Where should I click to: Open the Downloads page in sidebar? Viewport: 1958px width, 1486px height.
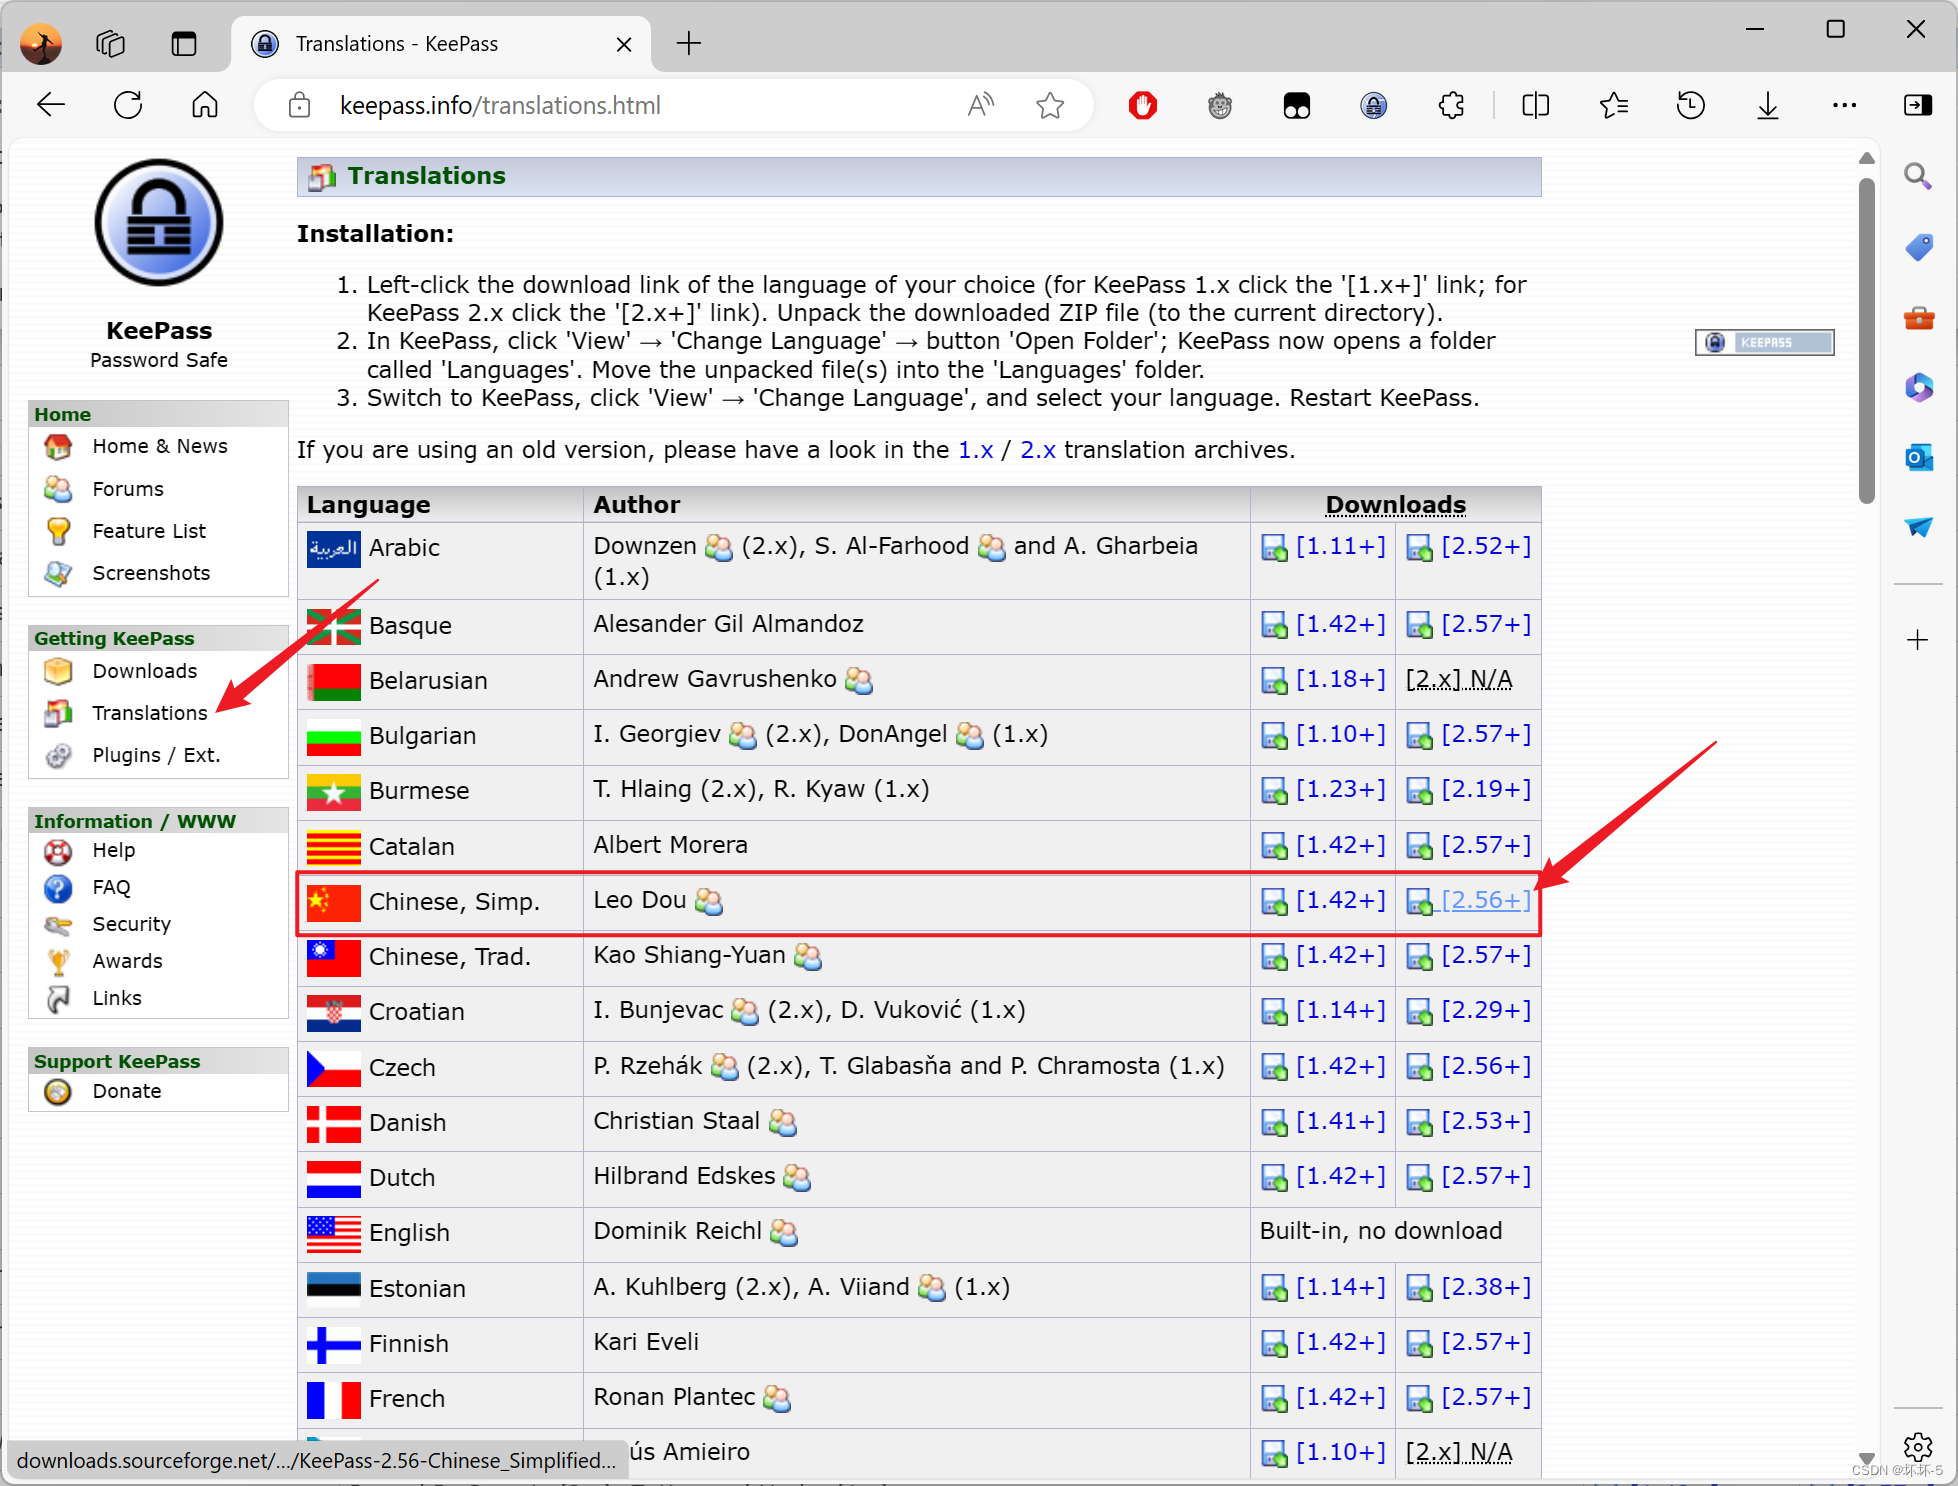pyautogui.click(x=145, y=671)
